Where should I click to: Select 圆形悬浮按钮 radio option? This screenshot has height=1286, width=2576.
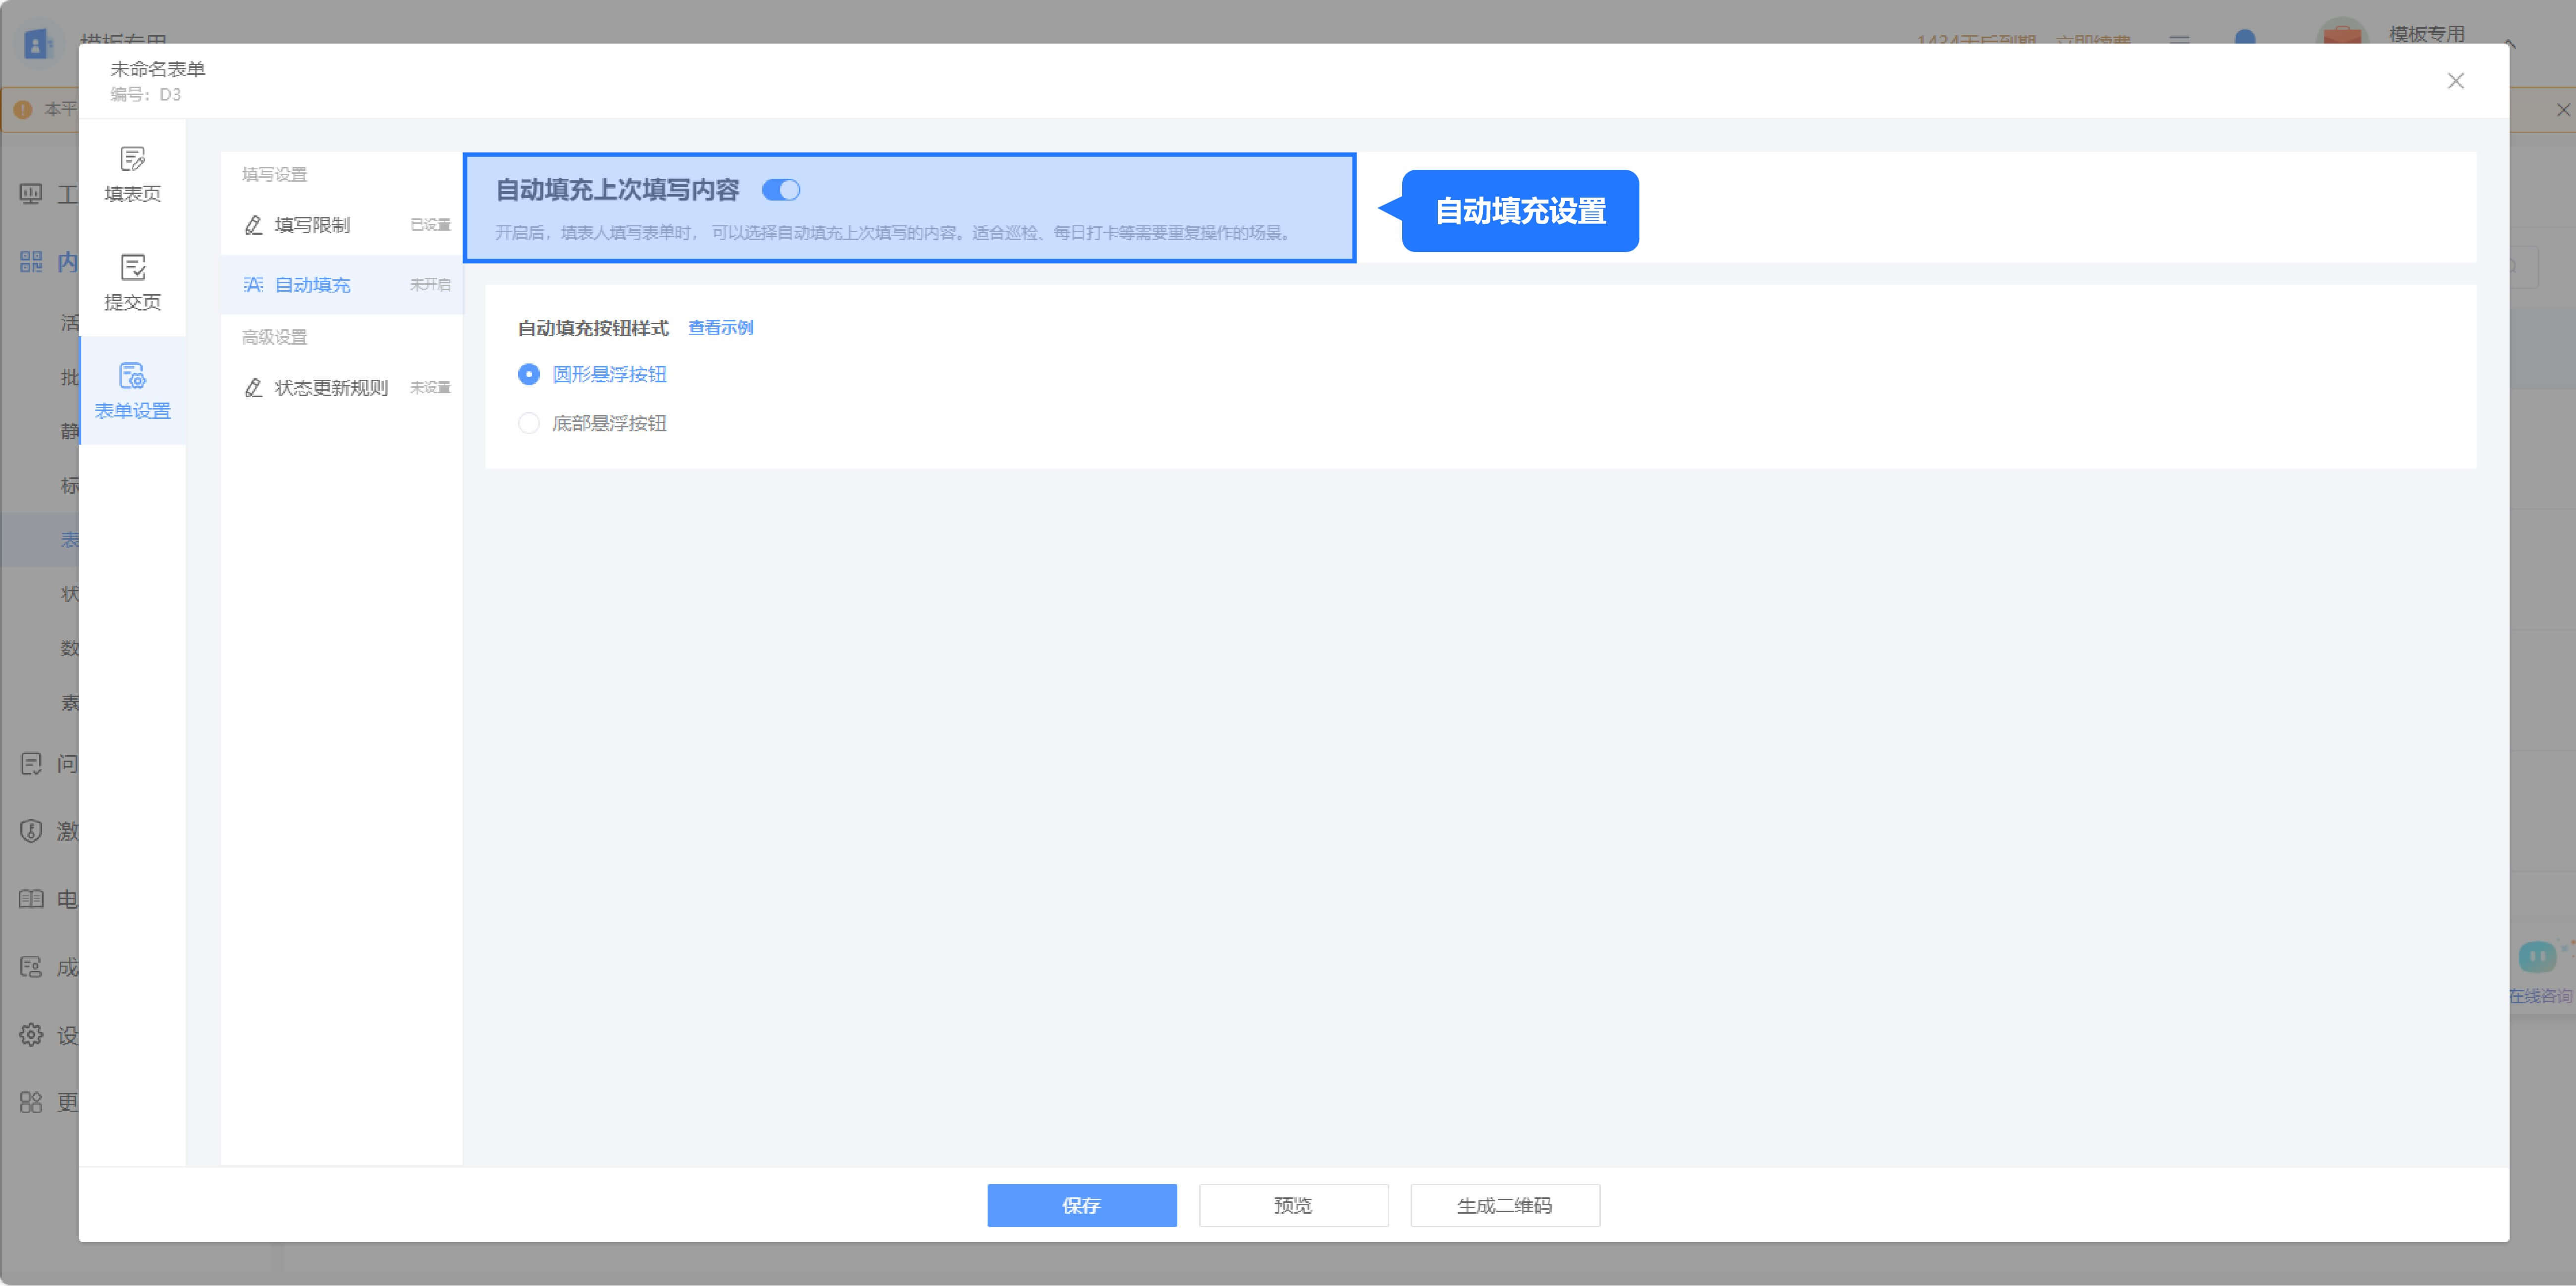tap(529, 374)
